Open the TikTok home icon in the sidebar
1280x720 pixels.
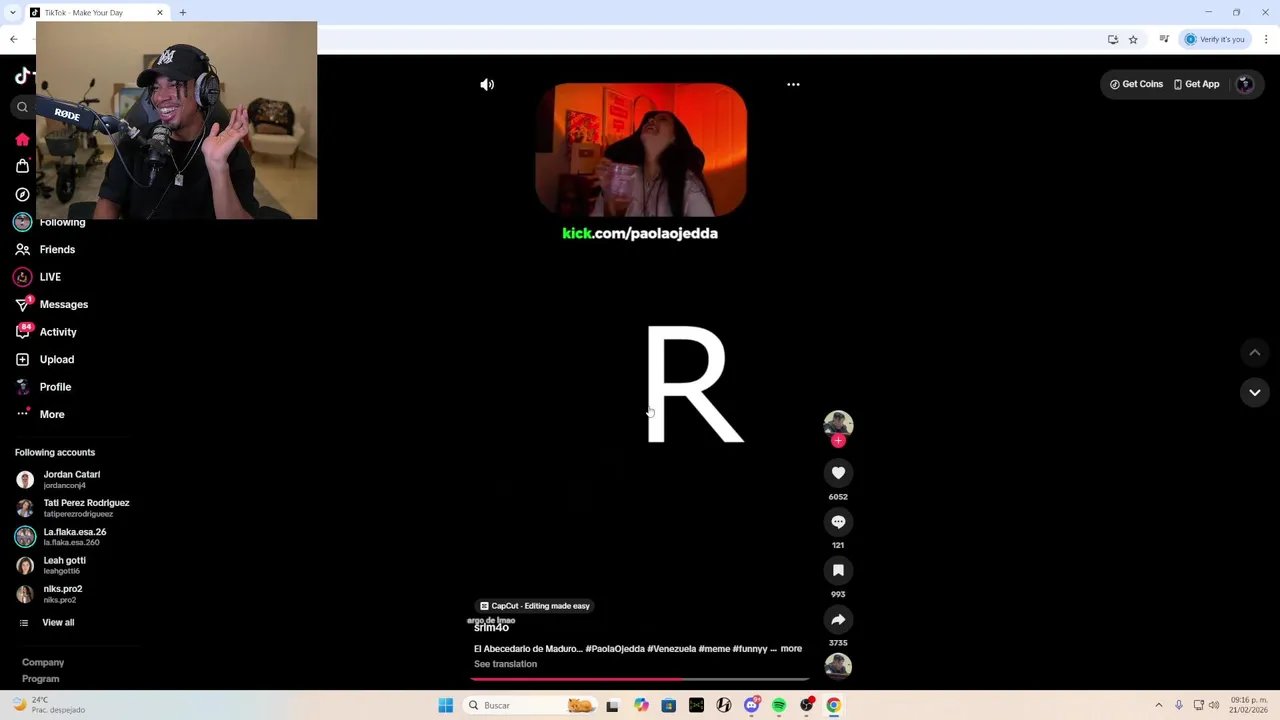pyautogui.click(x=22, y=139)
